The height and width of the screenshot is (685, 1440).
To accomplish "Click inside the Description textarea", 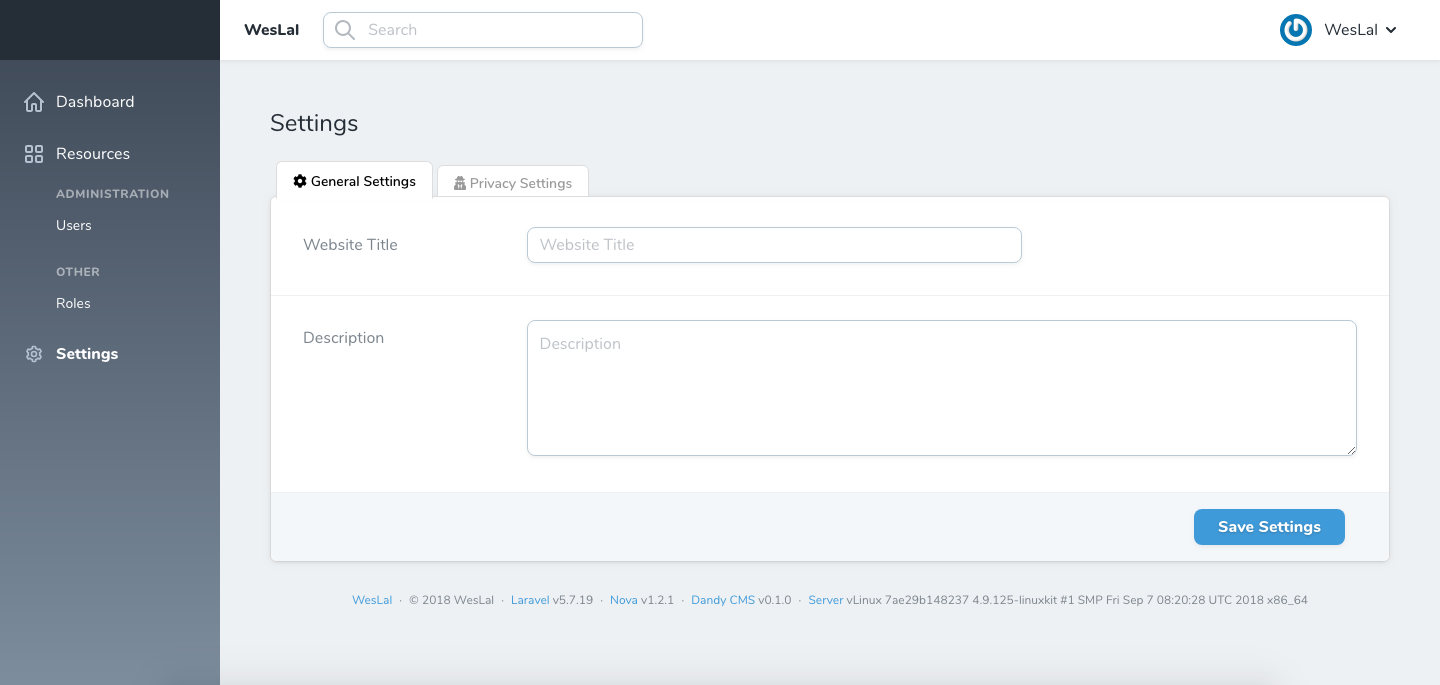I will [940, 388].
